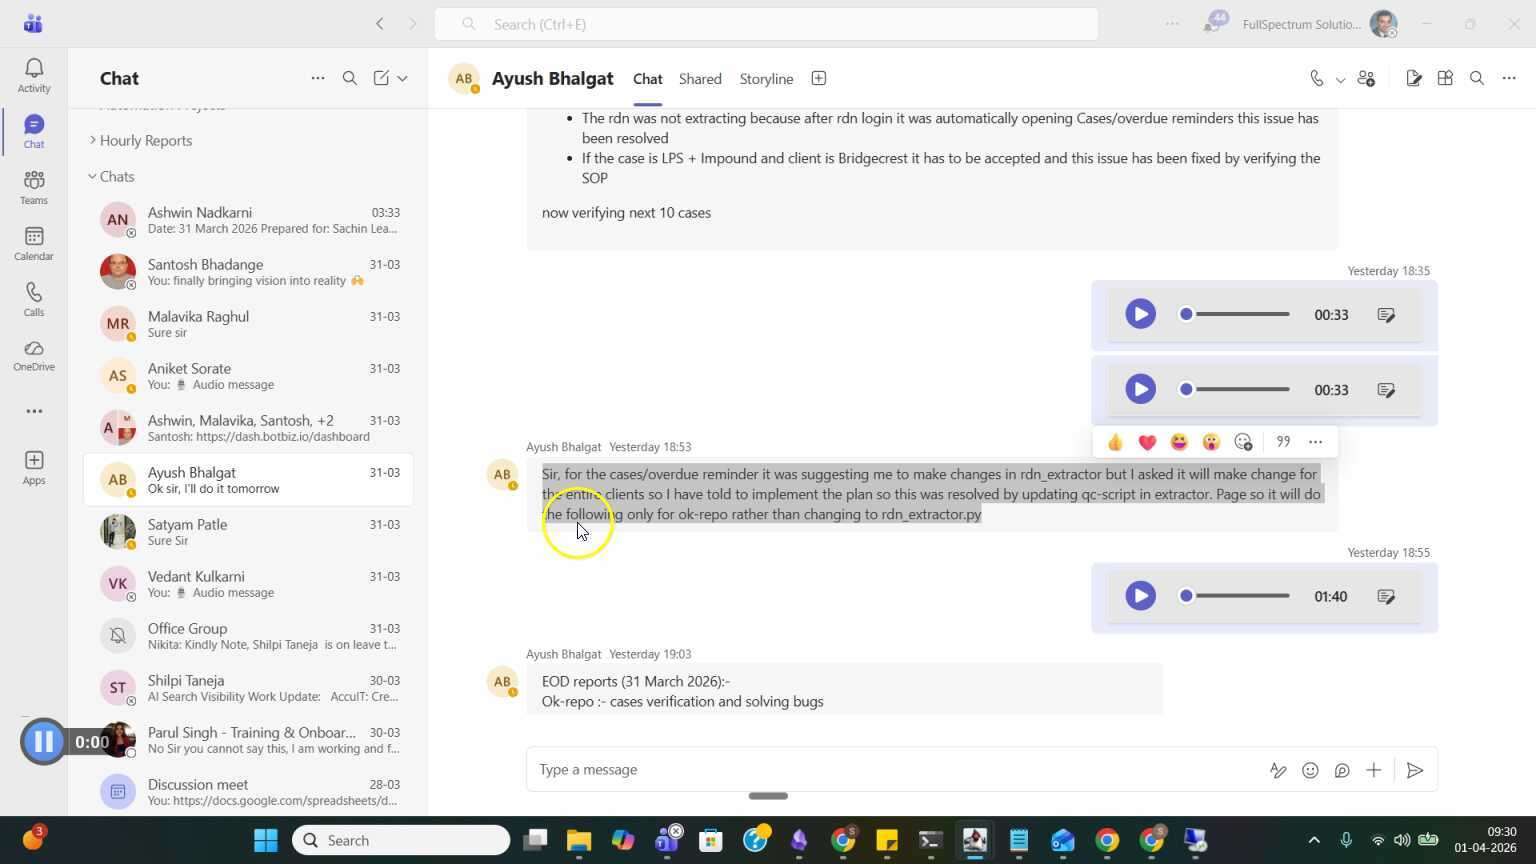React with thumbs up to the highlighted message
The width and height of the screenshot is (1536, 864).
pos(1115,442)
